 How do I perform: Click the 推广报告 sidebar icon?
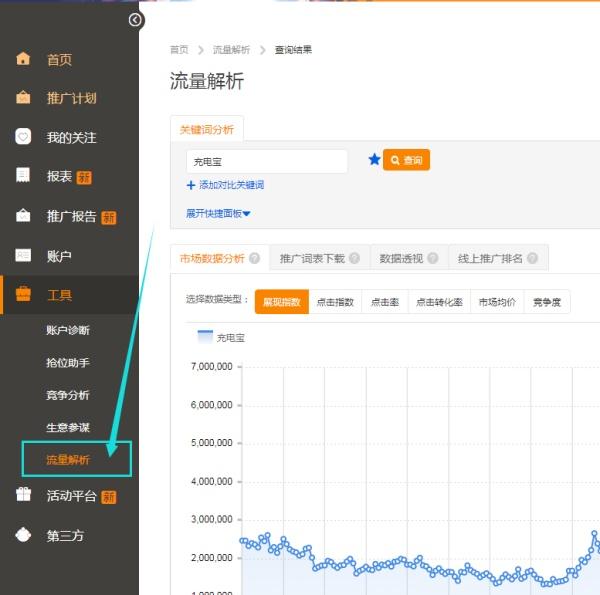point(23,215)
